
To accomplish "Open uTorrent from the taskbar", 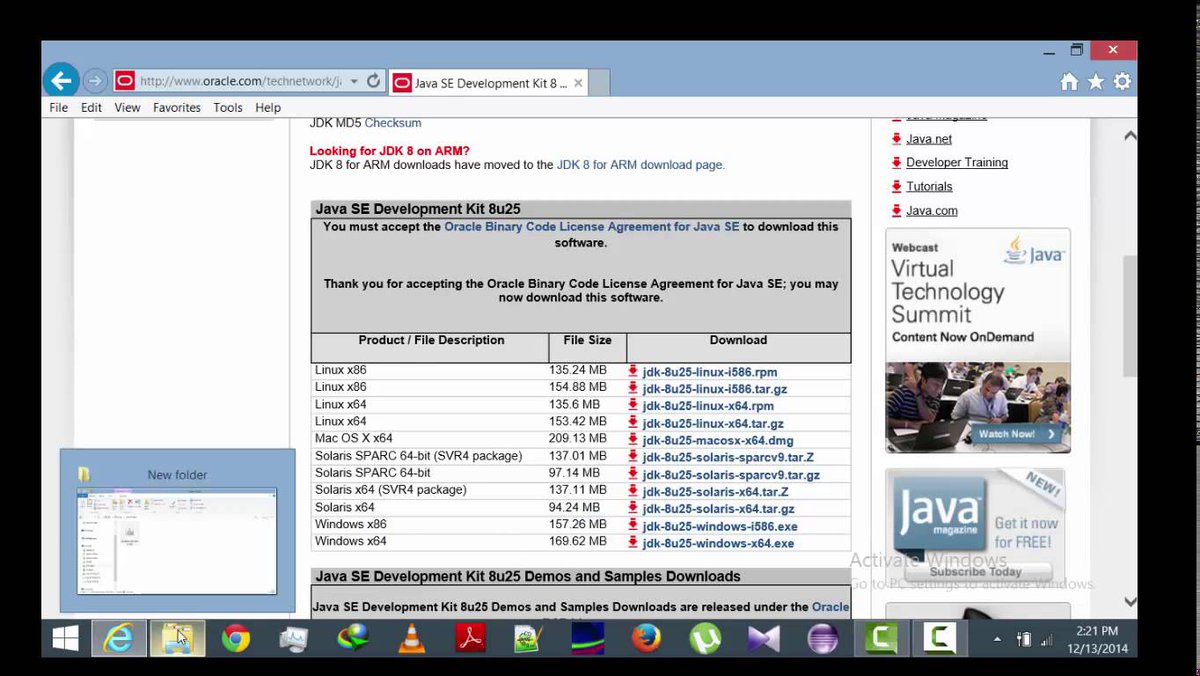I will pyautogui.click(x=705, y=638).
